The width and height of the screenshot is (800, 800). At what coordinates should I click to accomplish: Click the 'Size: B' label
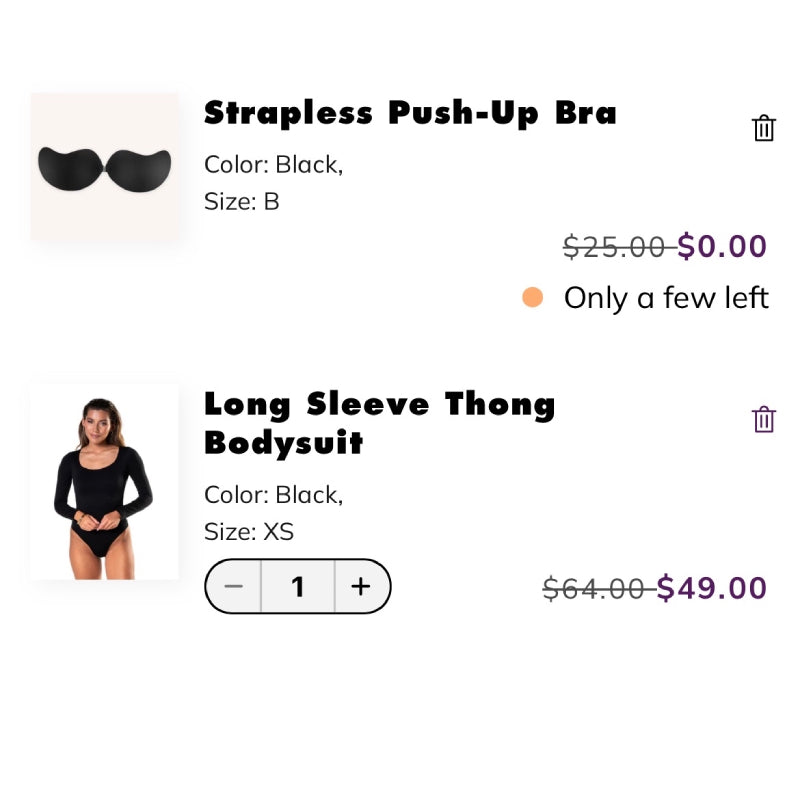coord(242,201)
